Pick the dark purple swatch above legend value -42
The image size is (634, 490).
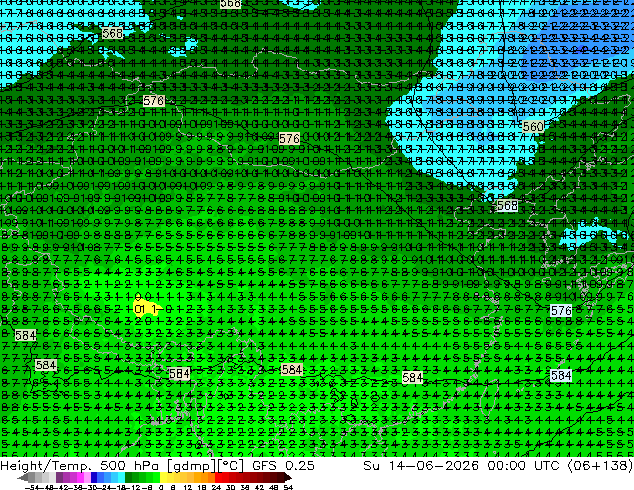point(59,477)
